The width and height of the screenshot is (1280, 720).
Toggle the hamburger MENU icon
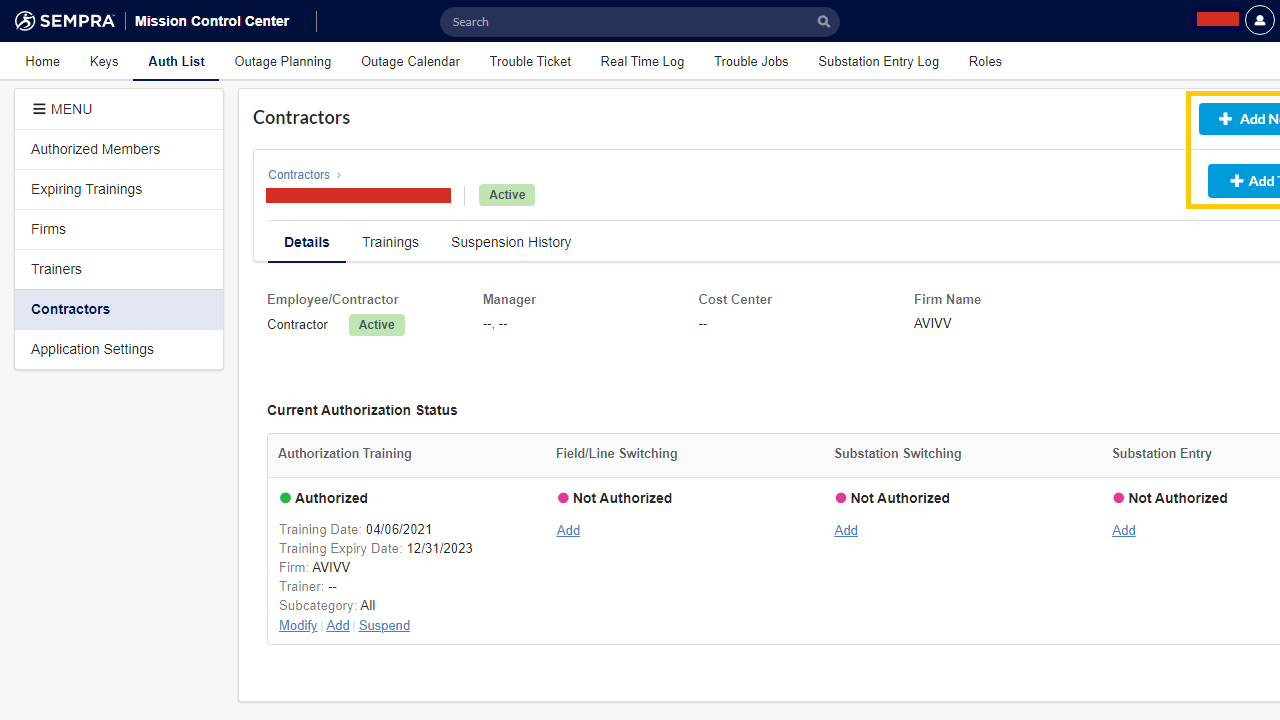[x=39, y=109]
